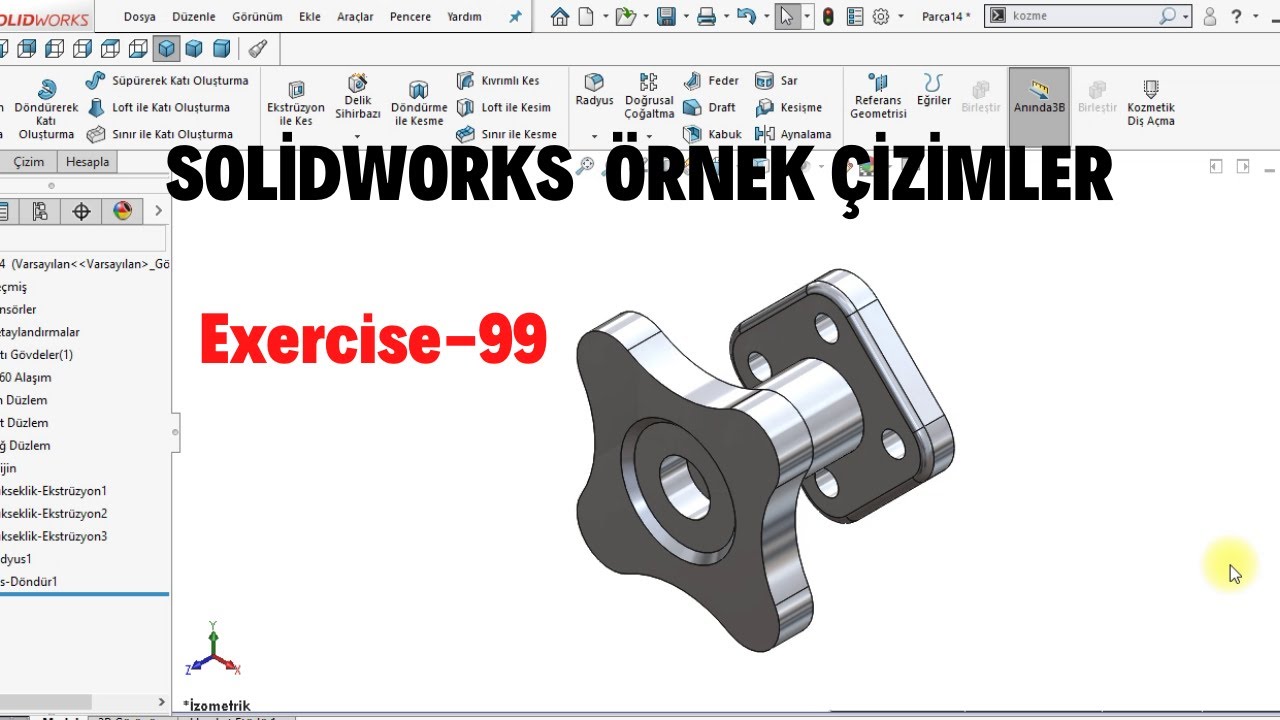The height and width of the screenshot is (720, 1280).
Task: Click the search magnifier icon
Action: (1168, 16)
